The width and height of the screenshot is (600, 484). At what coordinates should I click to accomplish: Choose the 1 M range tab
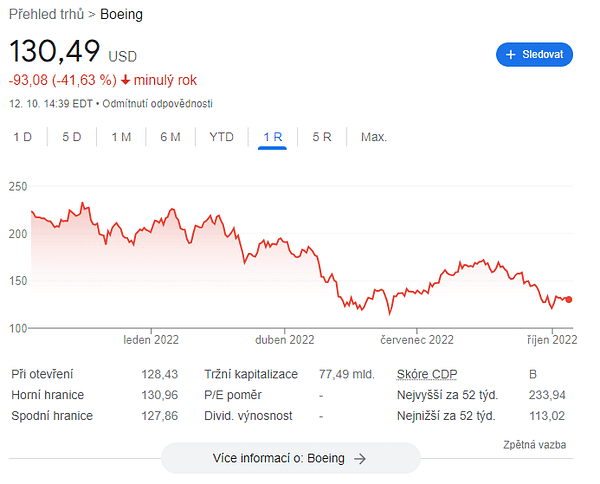(x=121, y=137)
